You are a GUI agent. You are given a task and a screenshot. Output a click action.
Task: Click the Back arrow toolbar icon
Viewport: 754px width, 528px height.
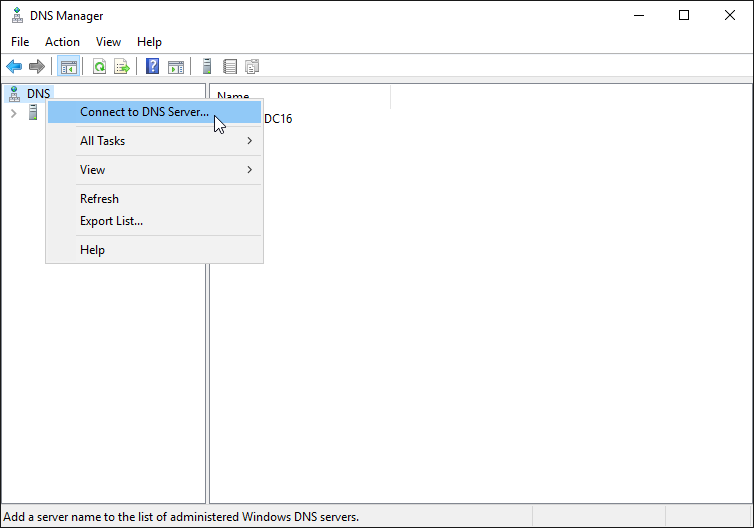[x=14, y=66]
